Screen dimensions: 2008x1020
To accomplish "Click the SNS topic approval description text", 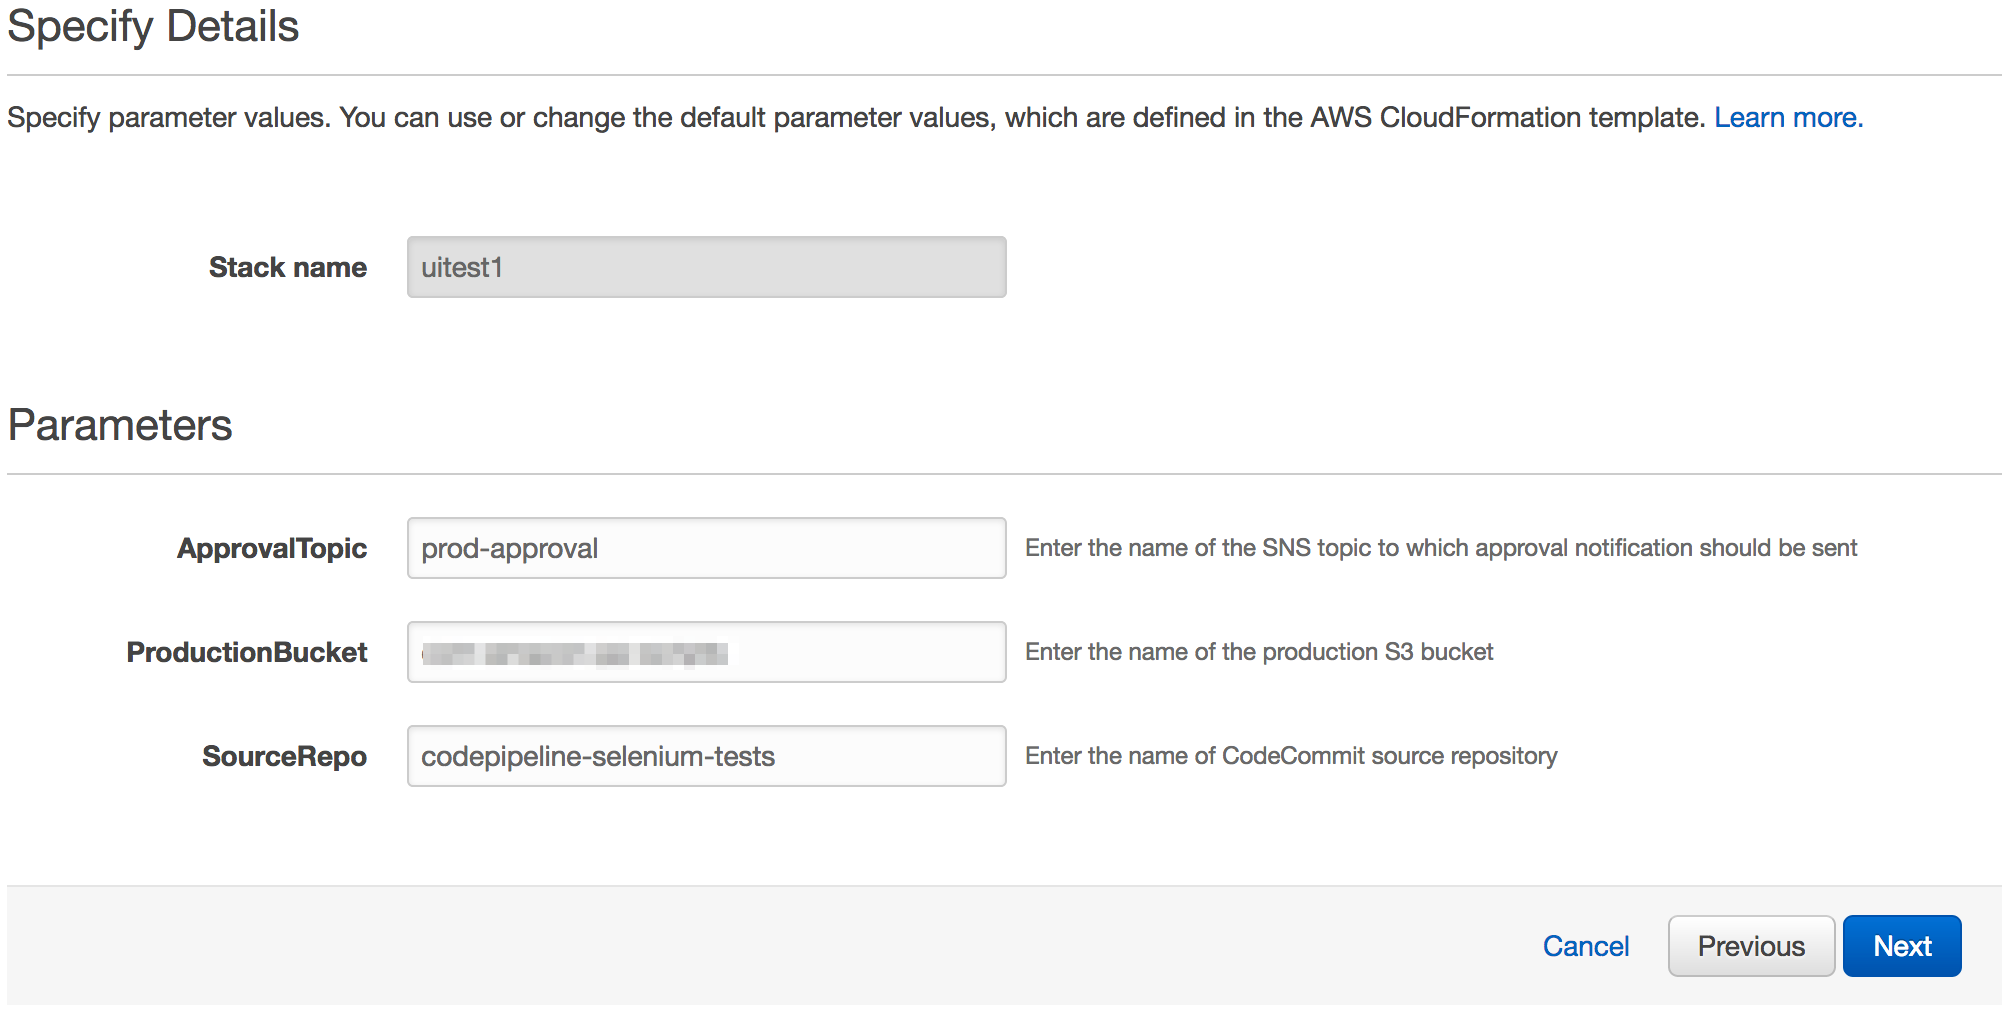I will [x=1440, y=548].
